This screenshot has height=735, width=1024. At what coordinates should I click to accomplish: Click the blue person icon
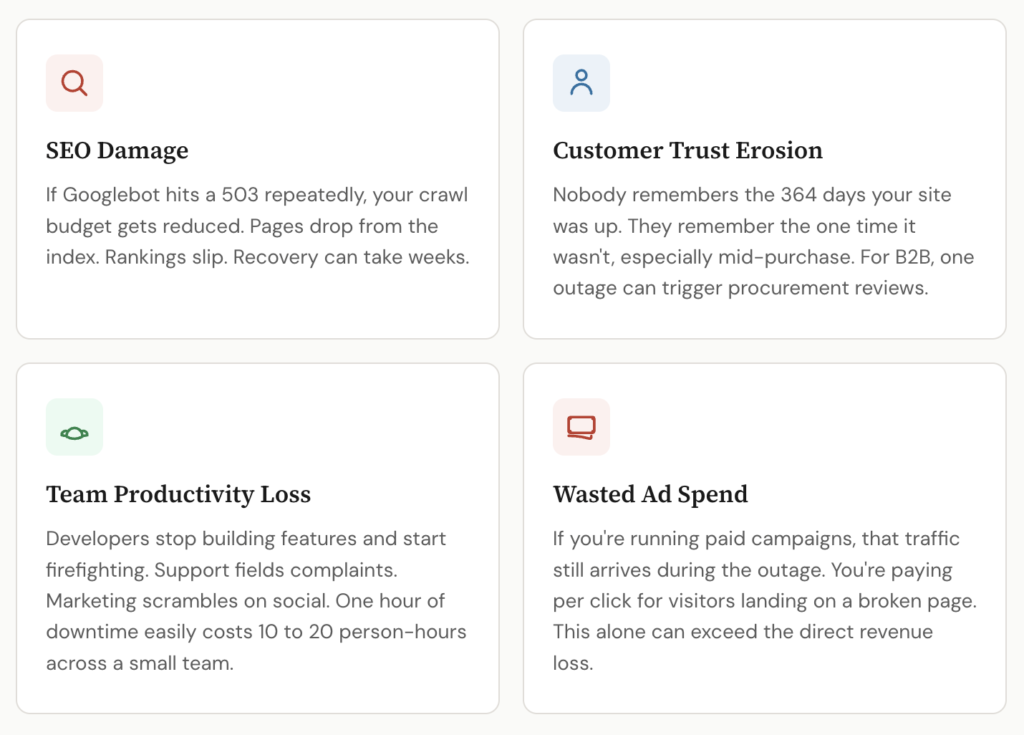pyautogui.click(x=581, y=83)
